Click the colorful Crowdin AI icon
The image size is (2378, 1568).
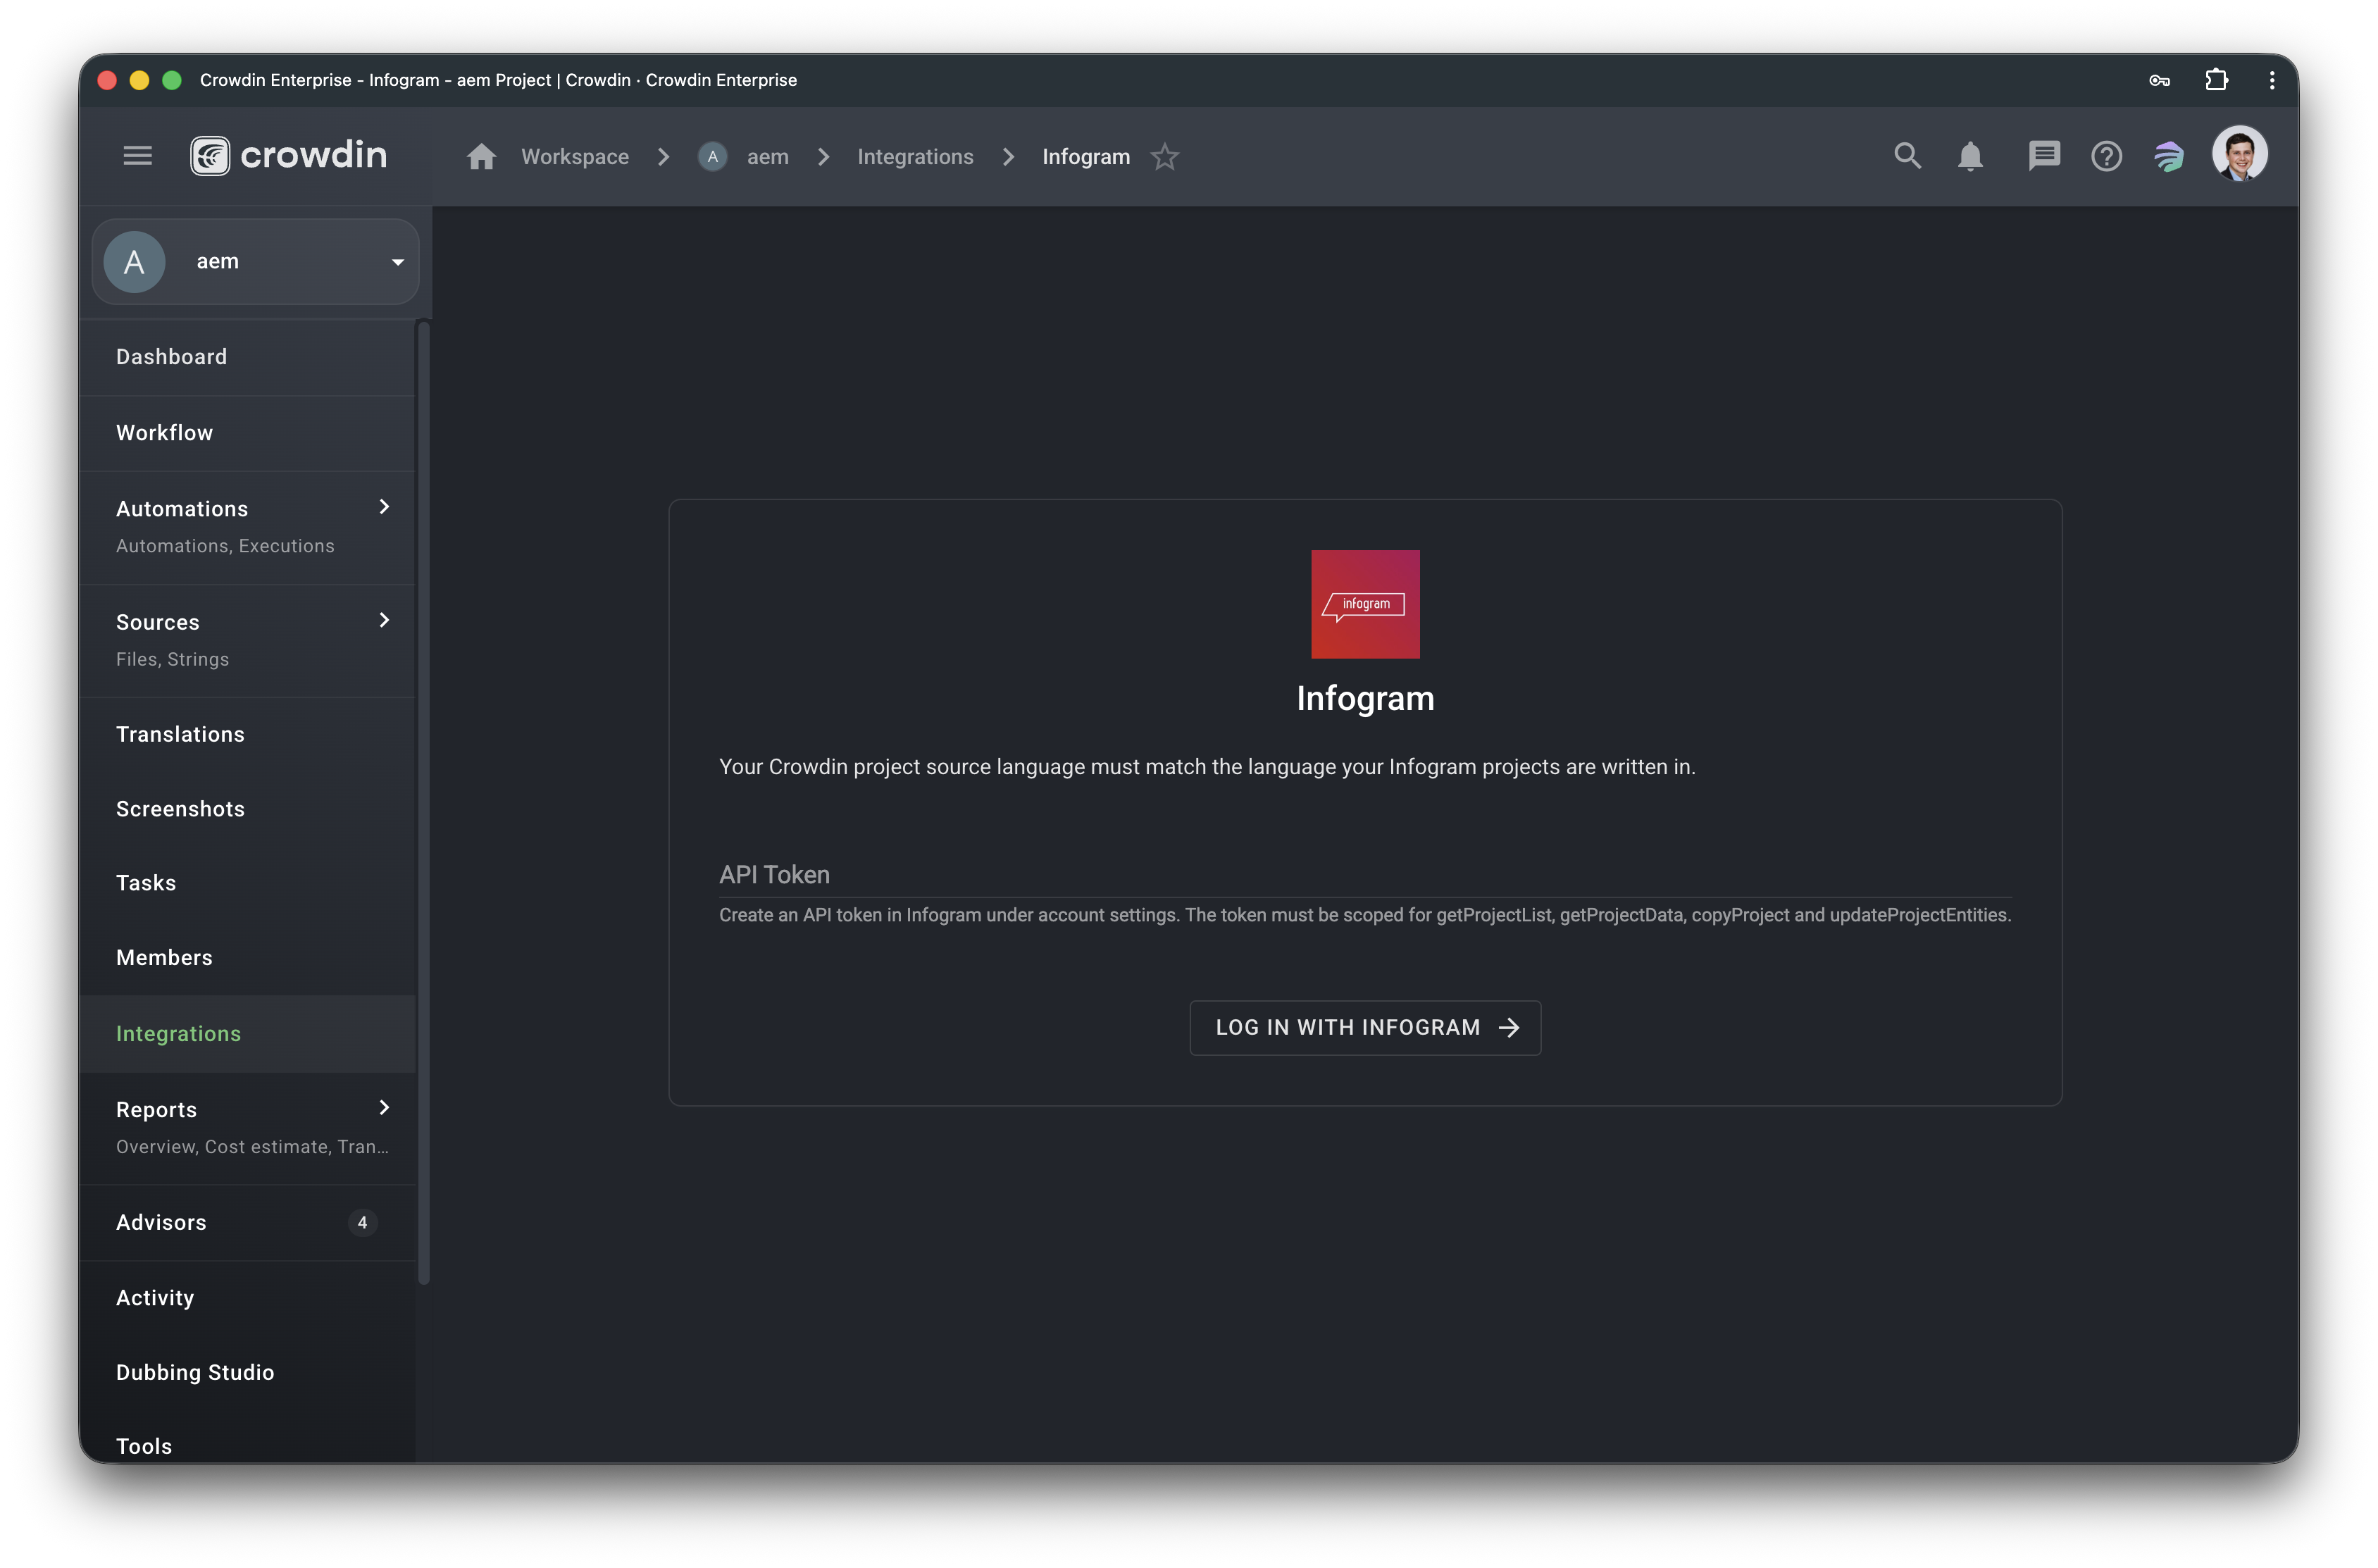2168,157
